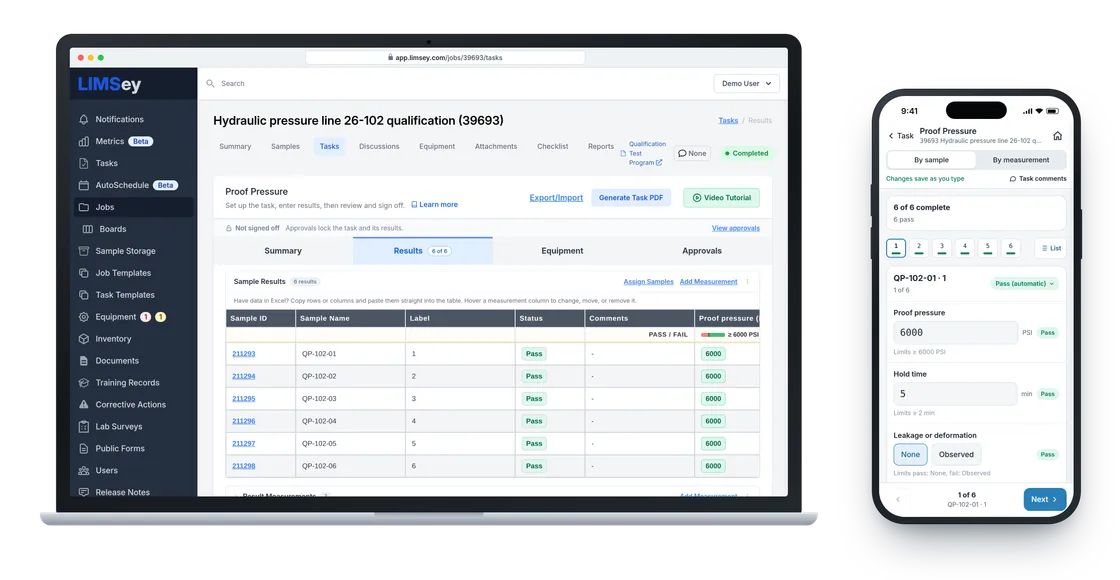
Task: Switch to the Checklist job tab
Action: click(552, 146)
